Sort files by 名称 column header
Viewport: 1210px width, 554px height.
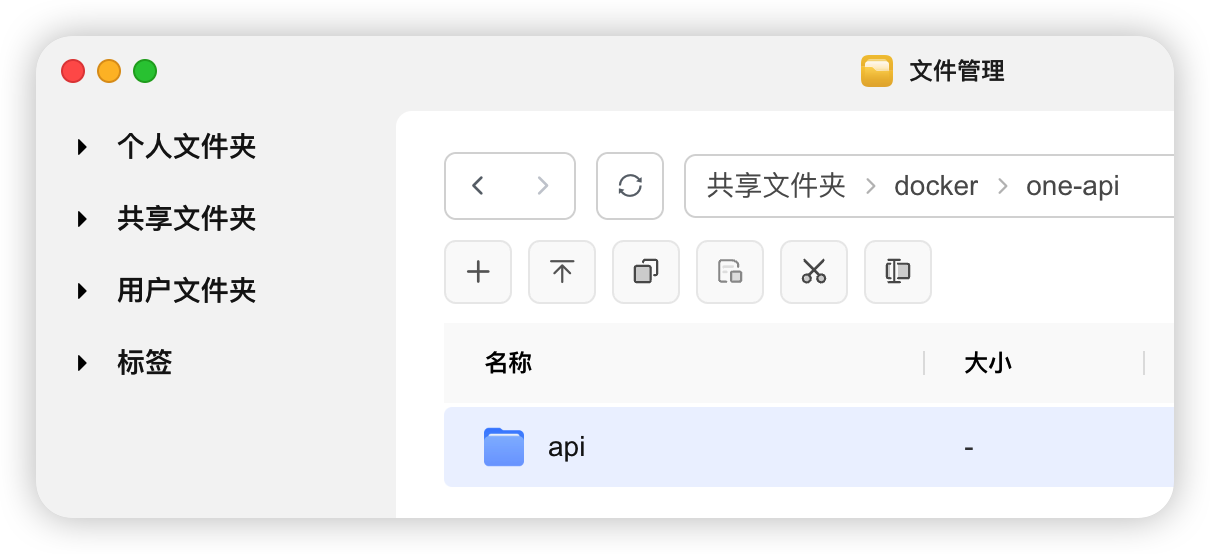pos(508,363)
